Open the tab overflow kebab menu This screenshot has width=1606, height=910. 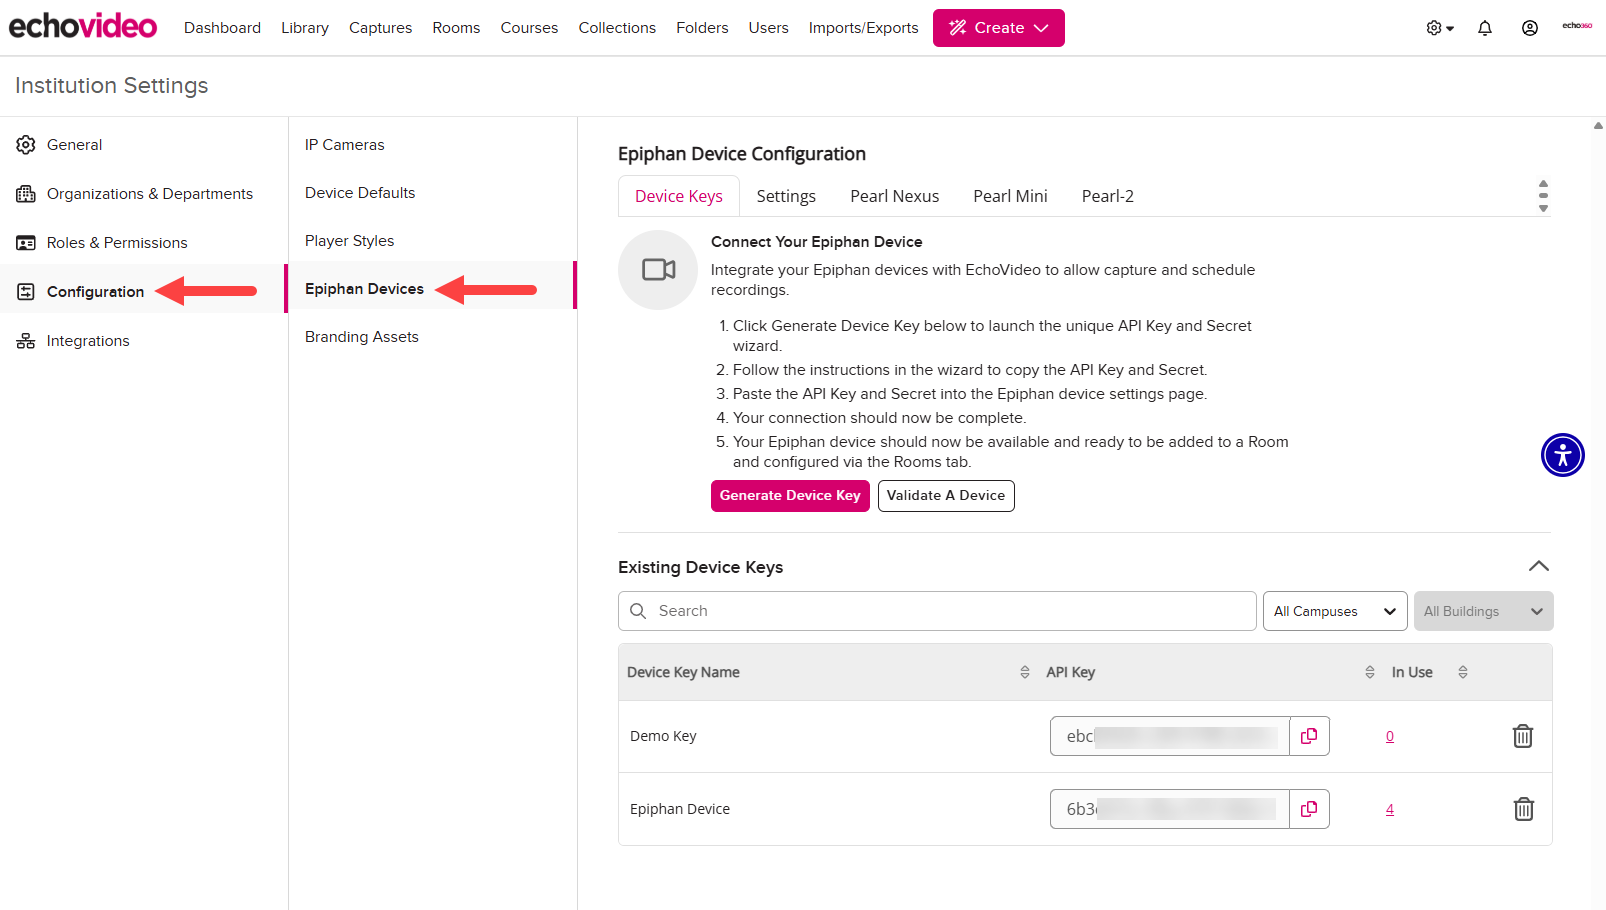(x=1543, y=196)
